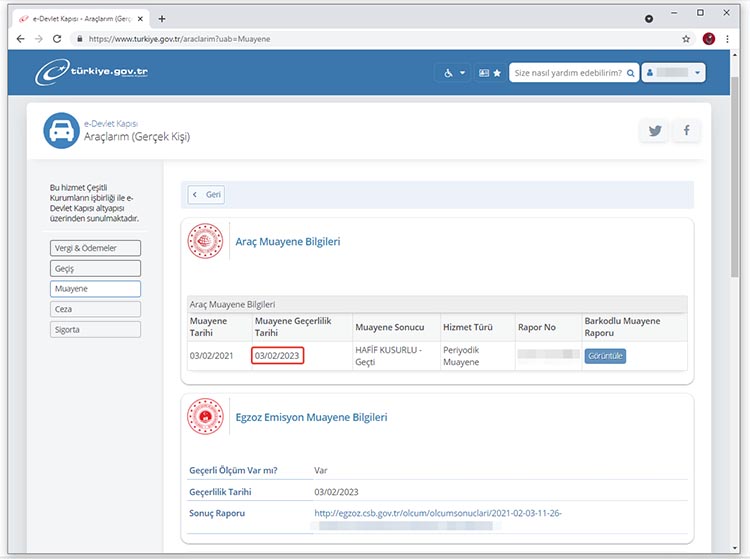The image size is (750, 559).
Task: Expand the accessibility options dropdown
Action: (x=454, y=73)
